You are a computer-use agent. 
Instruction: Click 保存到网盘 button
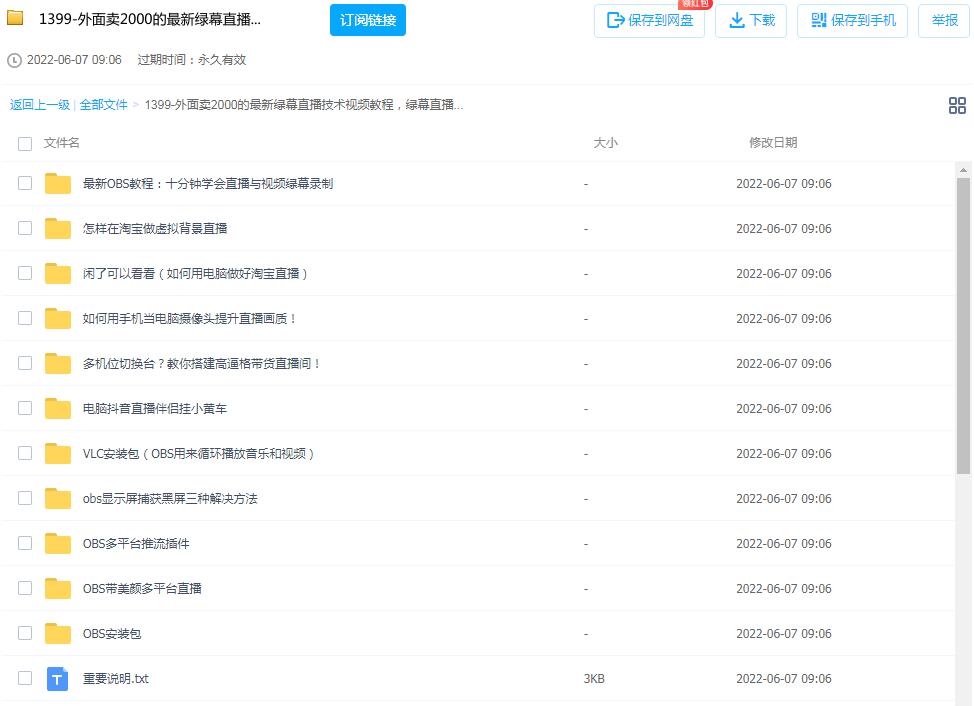point(649,20)
